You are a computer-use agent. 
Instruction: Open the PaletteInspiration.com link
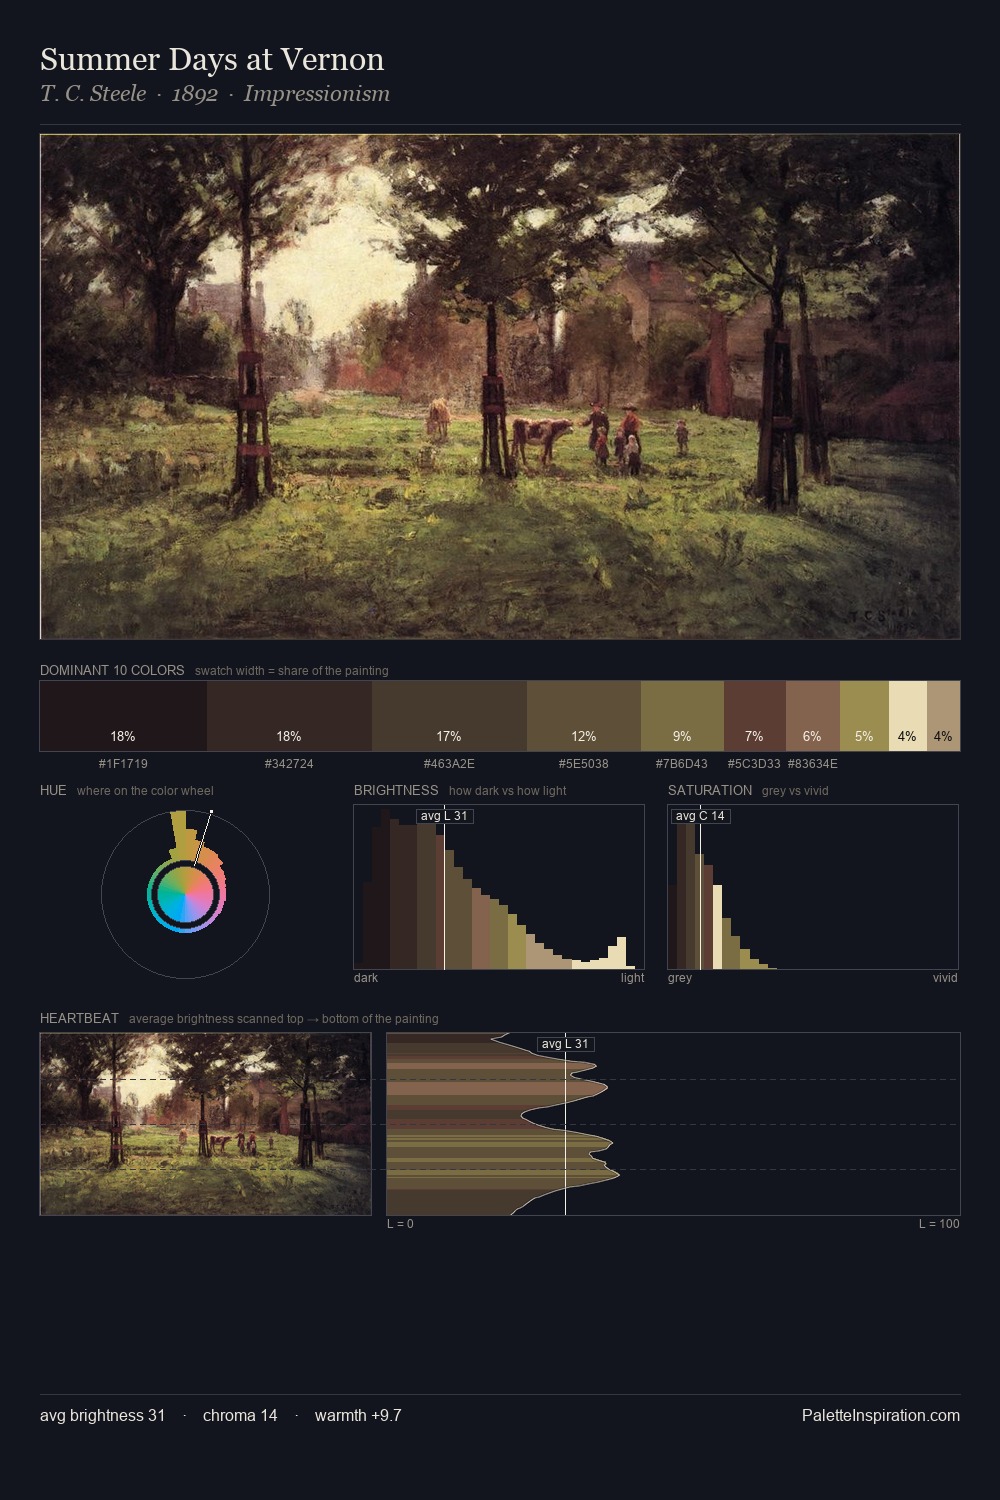pyautogui.click(x=881, y=1415)
